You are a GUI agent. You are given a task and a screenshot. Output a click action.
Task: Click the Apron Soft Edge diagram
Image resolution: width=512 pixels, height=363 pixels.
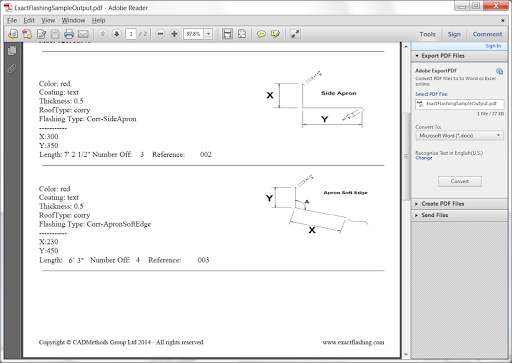pos(317,204)
